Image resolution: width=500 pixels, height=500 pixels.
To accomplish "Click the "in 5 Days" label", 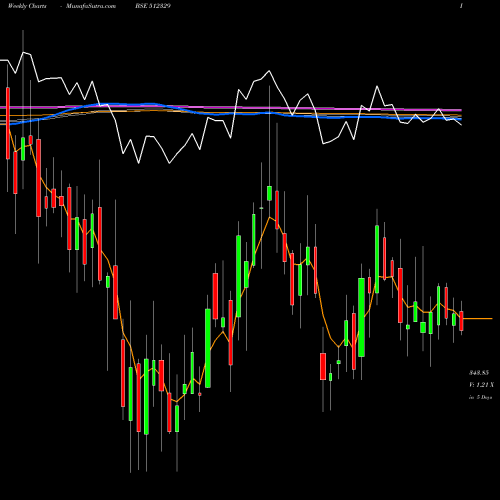I will click(481, 397).
